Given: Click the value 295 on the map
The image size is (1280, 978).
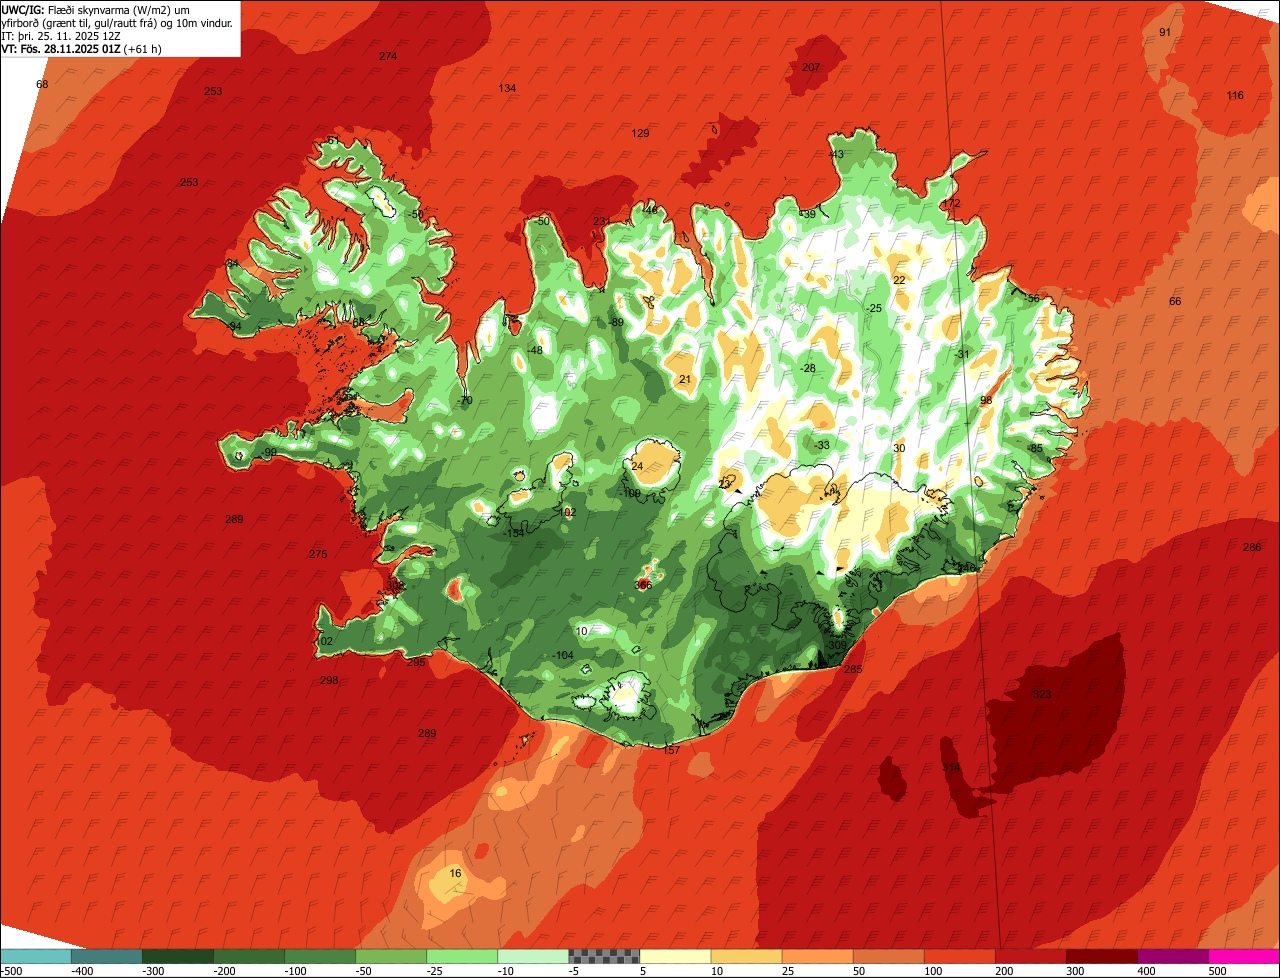Looking at the screenshot, I should [x=416, y=662].
